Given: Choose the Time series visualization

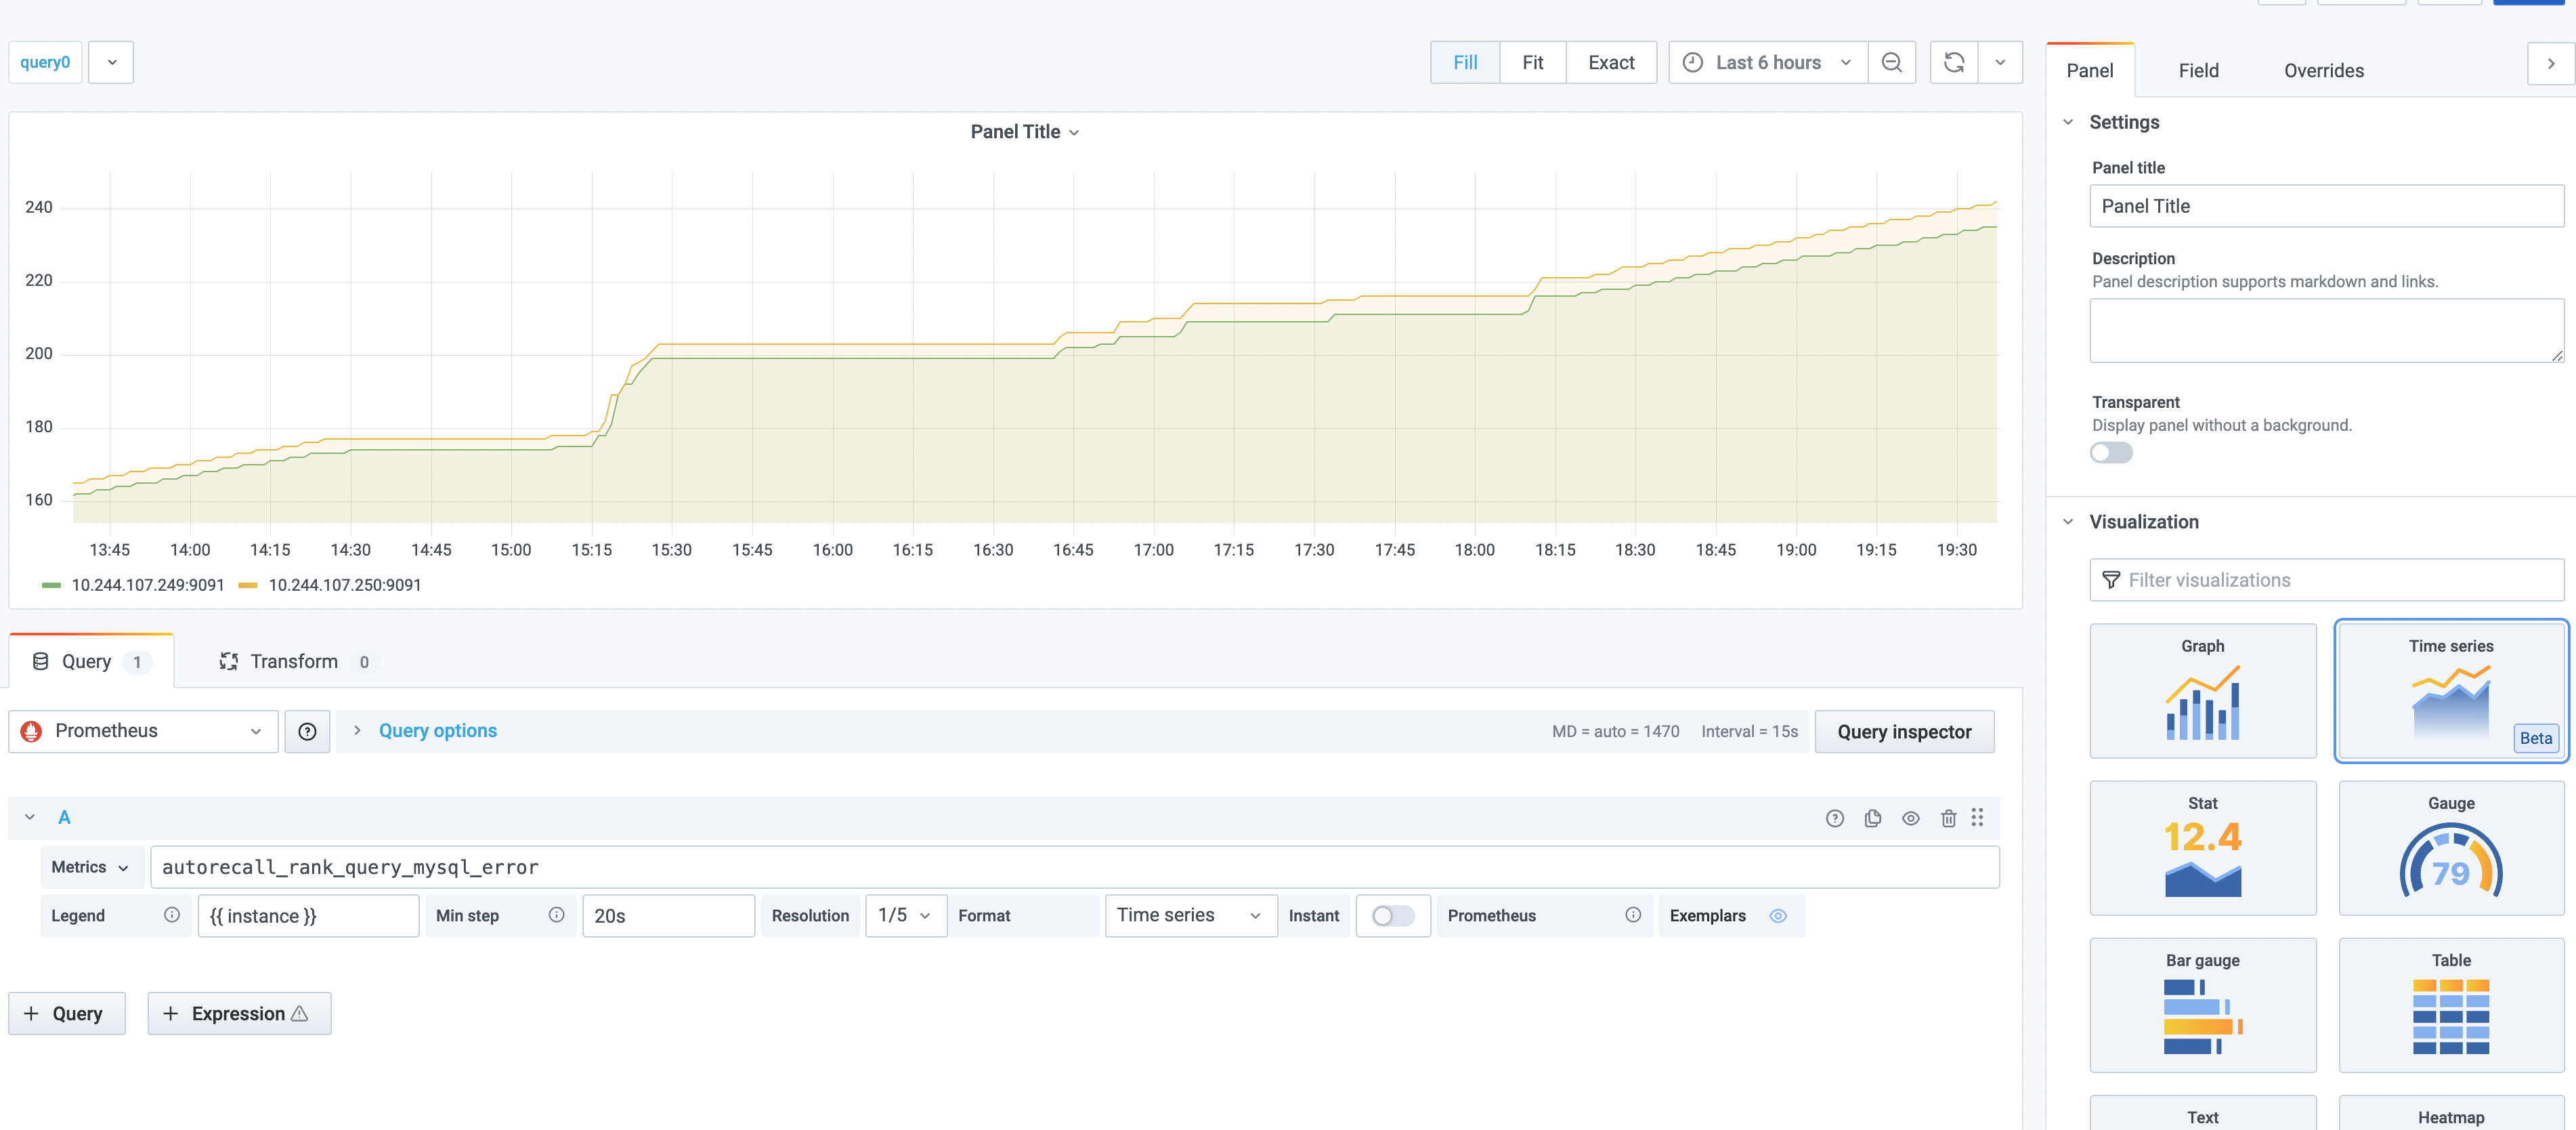Looking at the screenshot, I should click(x=2450, y=691).
